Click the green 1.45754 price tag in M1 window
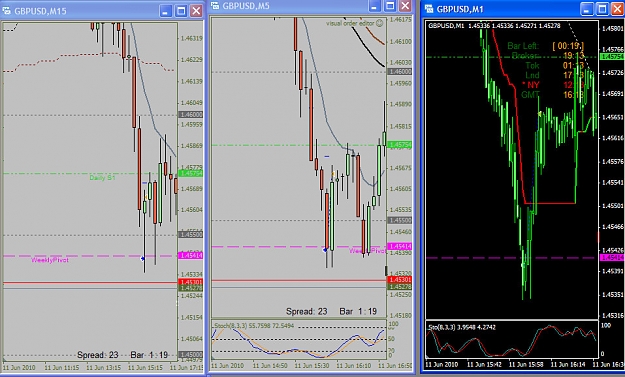This screenshot has height=377, width=625. point(612,57)
